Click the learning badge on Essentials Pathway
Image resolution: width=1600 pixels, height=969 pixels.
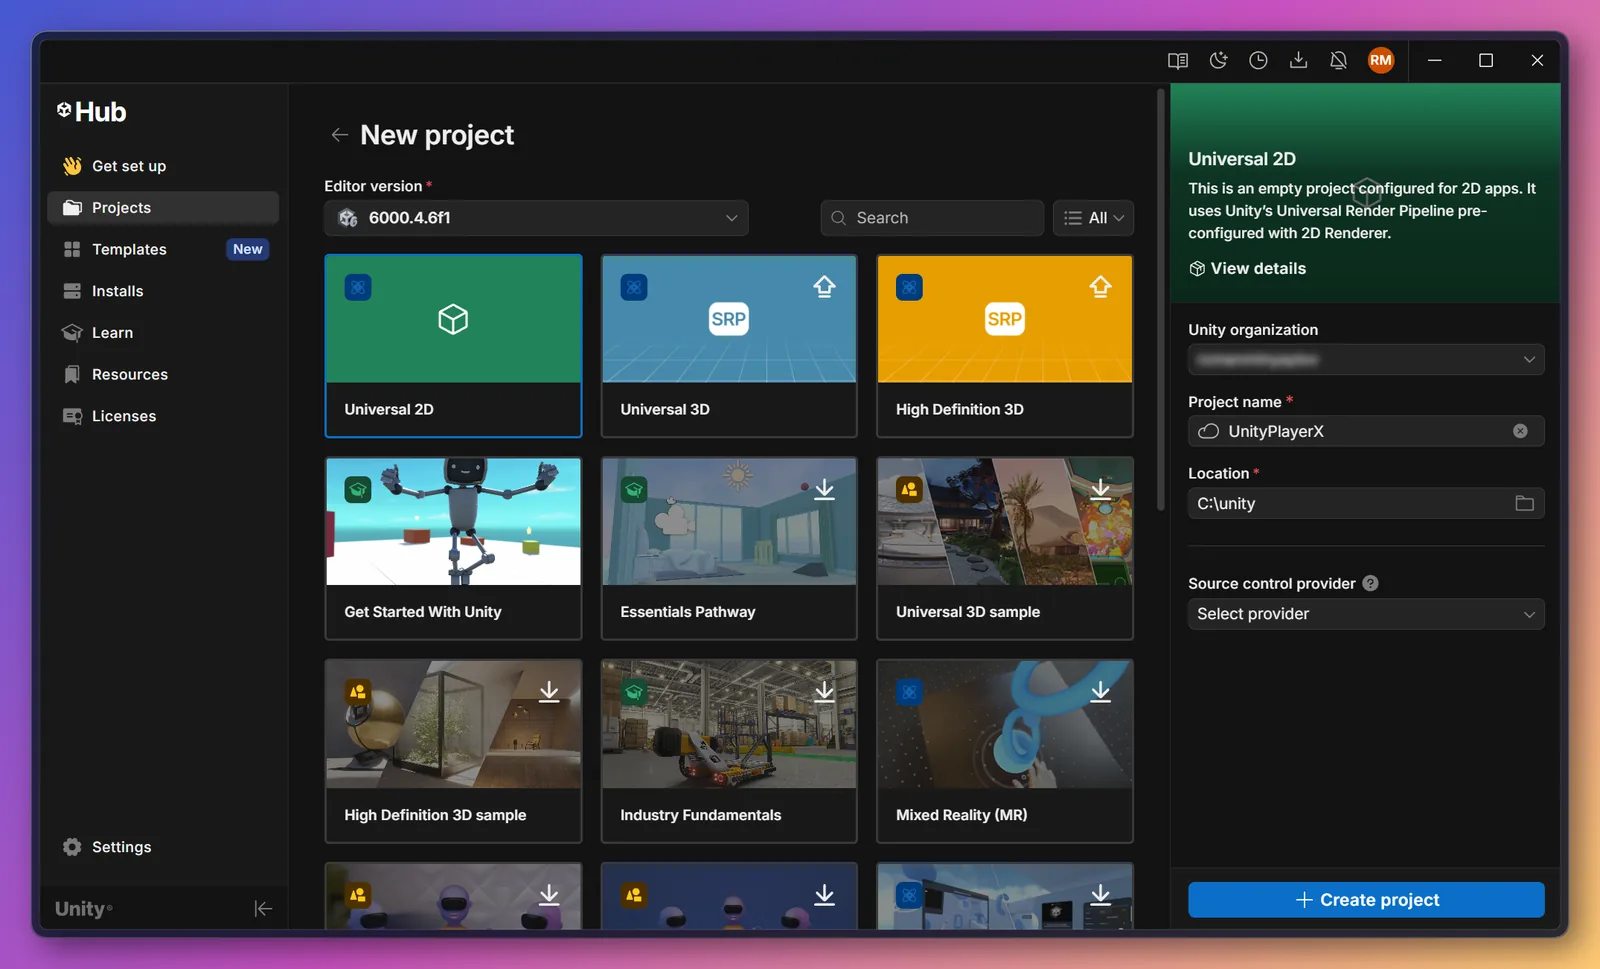coord(634,489)
